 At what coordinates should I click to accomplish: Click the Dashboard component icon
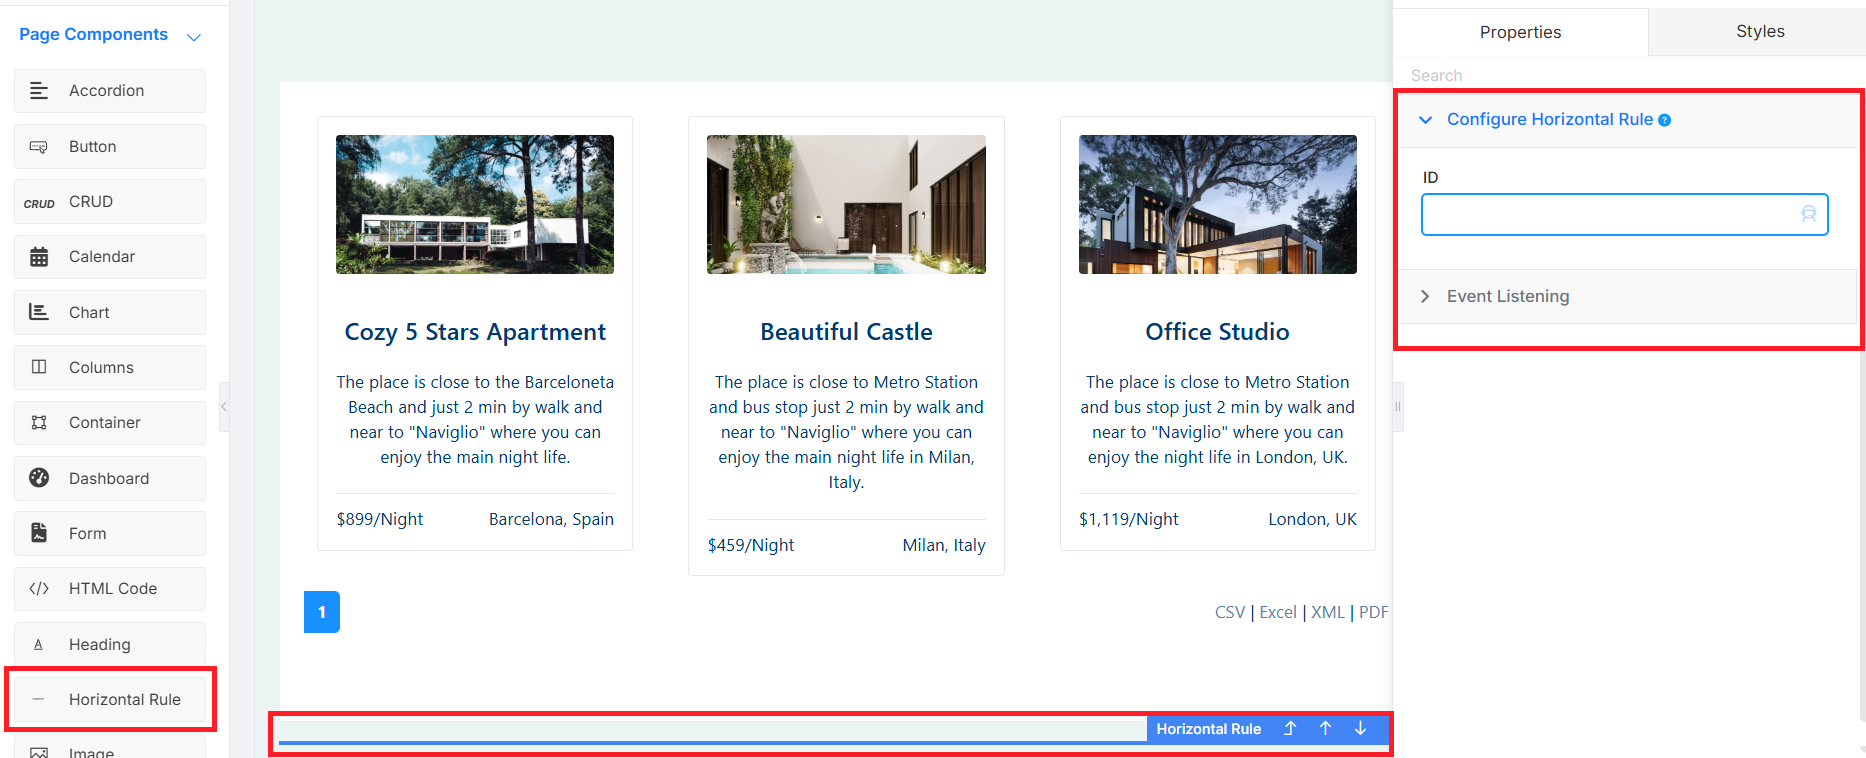39,478
